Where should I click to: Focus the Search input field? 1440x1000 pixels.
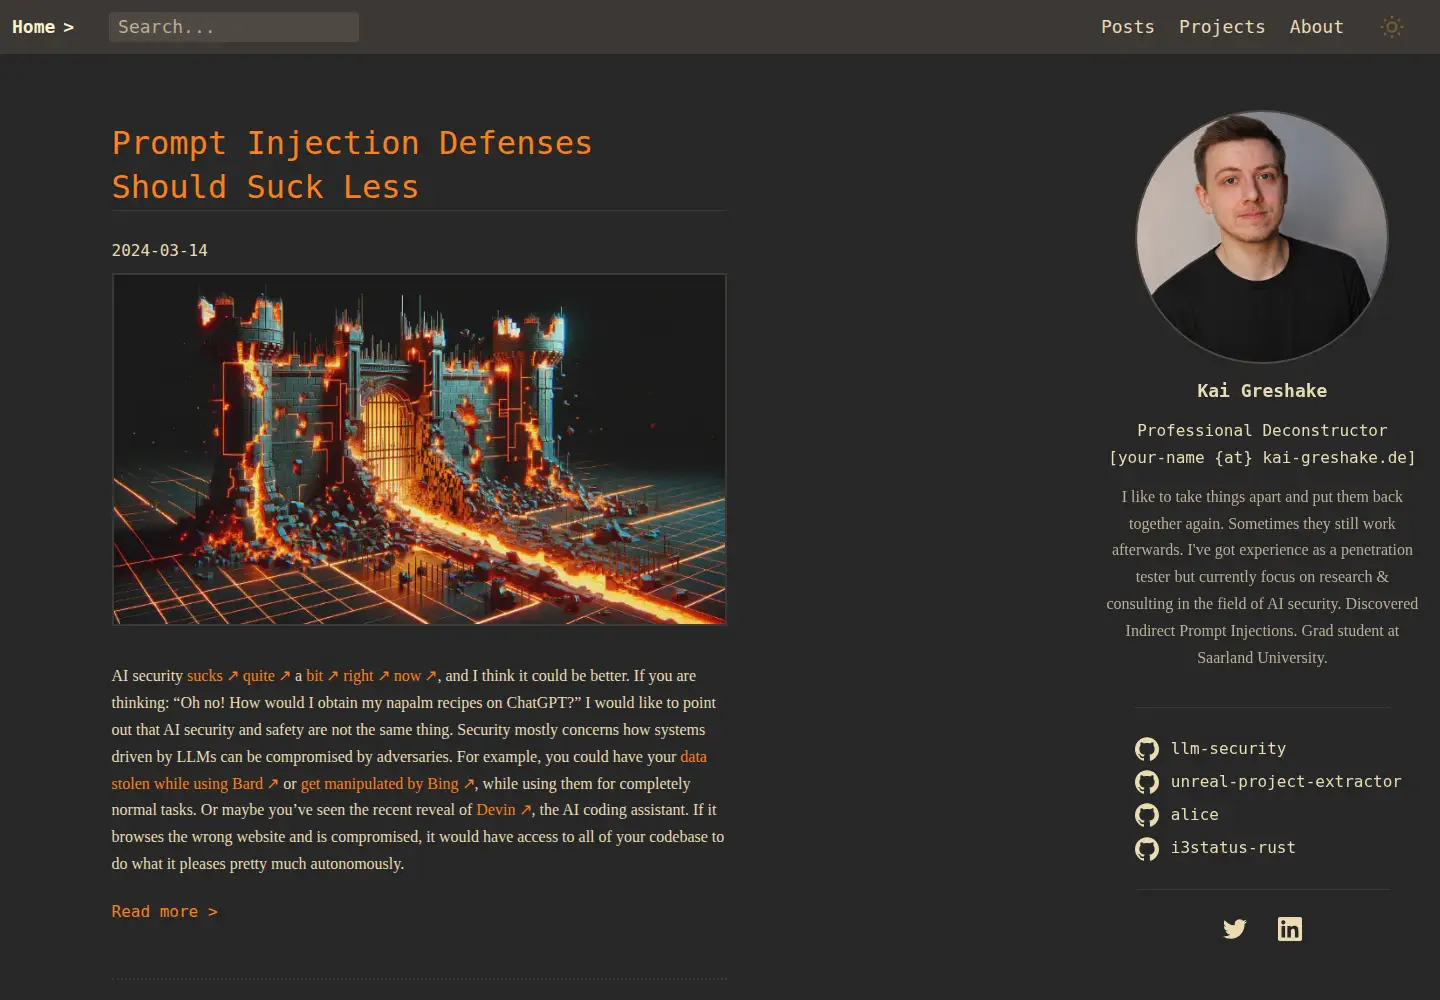[234, 27]
